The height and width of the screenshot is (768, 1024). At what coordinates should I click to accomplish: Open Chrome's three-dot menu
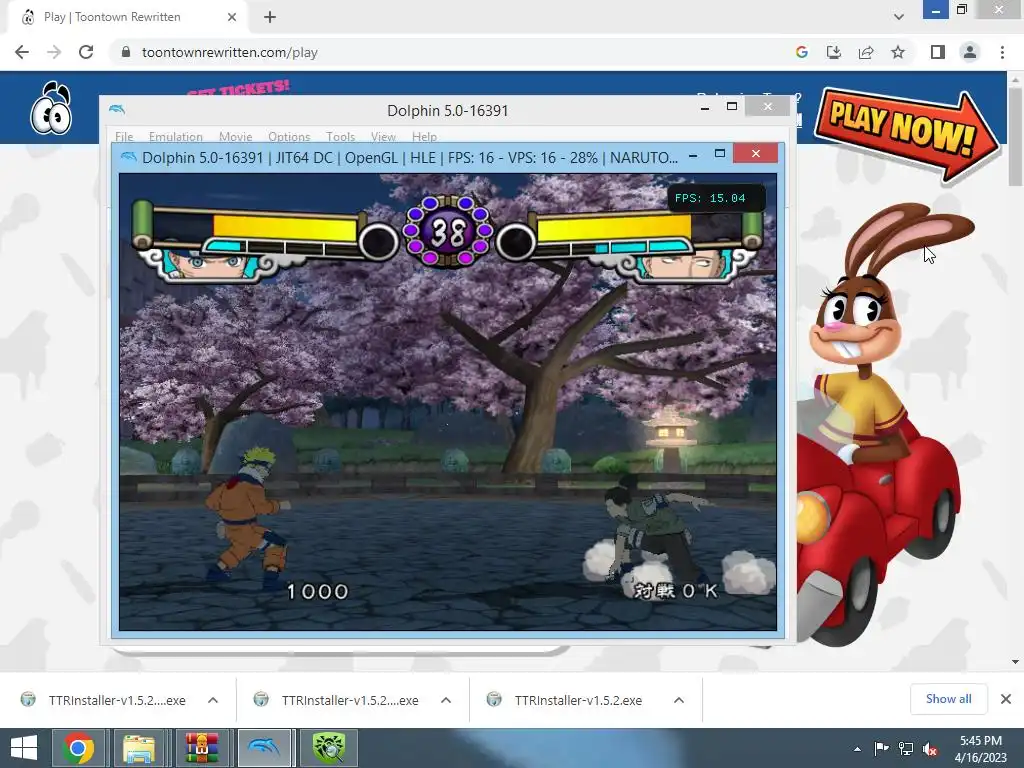[1002, 52]
